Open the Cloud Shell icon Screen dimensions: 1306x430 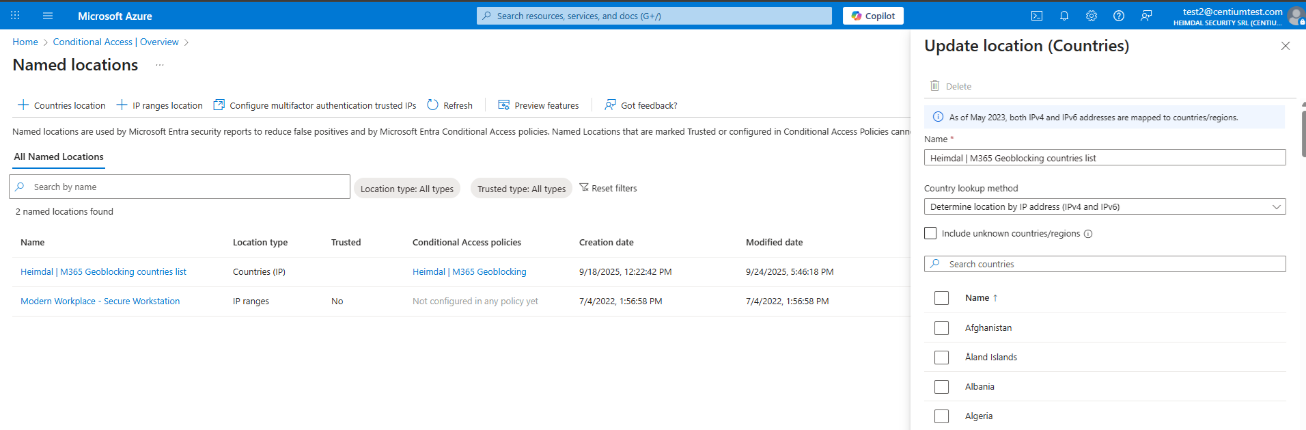[x=1037, y=16]
